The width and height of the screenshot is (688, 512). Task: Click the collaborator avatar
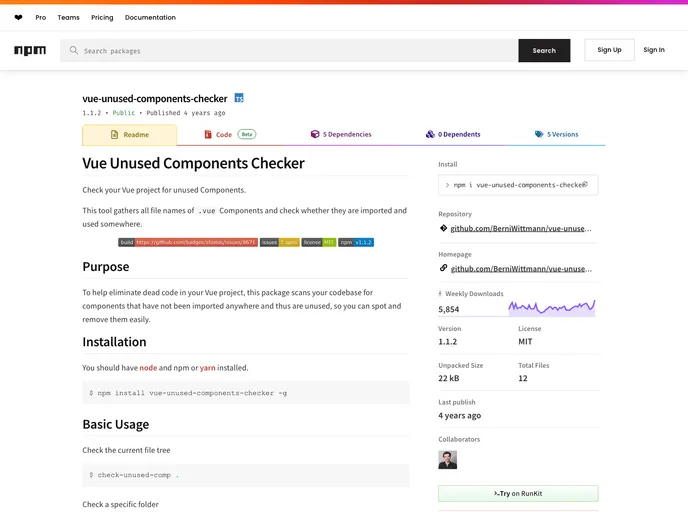(x=447, y=459)
